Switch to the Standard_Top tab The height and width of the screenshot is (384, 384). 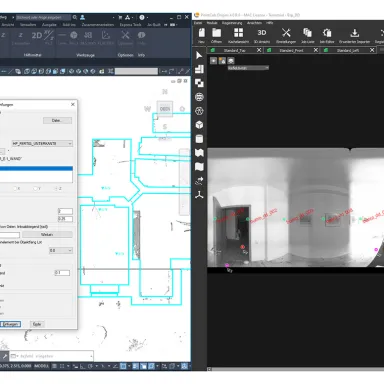pyautogui.click(x=234, y=50)
